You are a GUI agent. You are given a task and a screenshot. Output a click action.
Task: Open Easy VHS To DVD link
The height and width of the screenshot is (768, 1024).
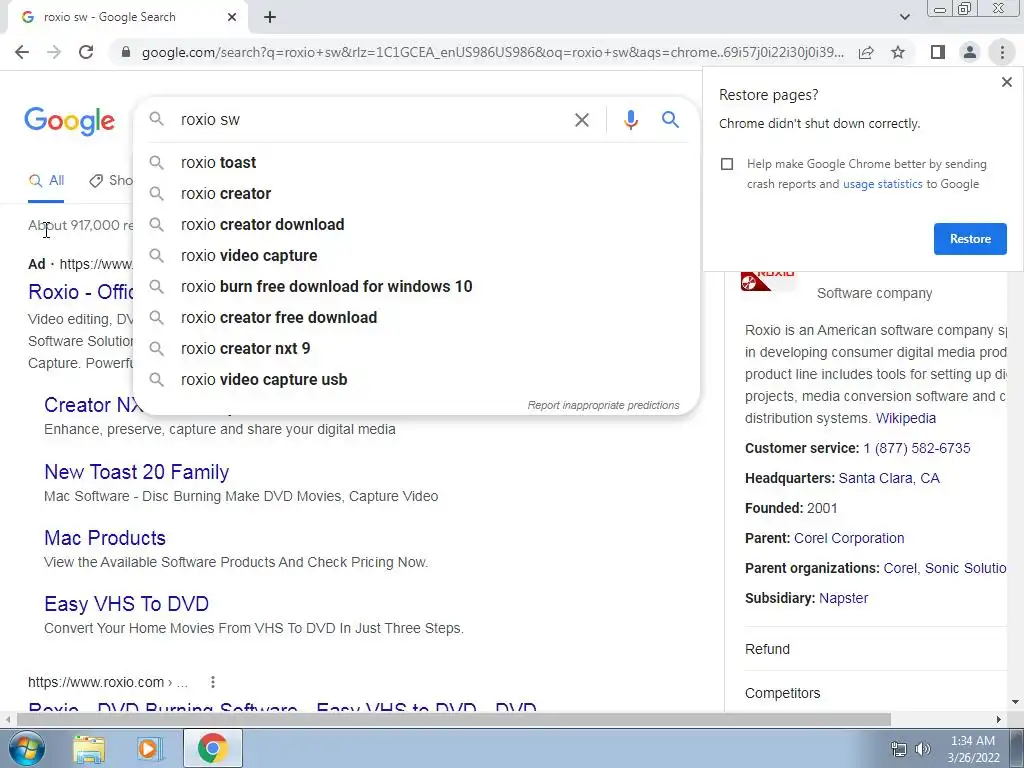[126, 604]
